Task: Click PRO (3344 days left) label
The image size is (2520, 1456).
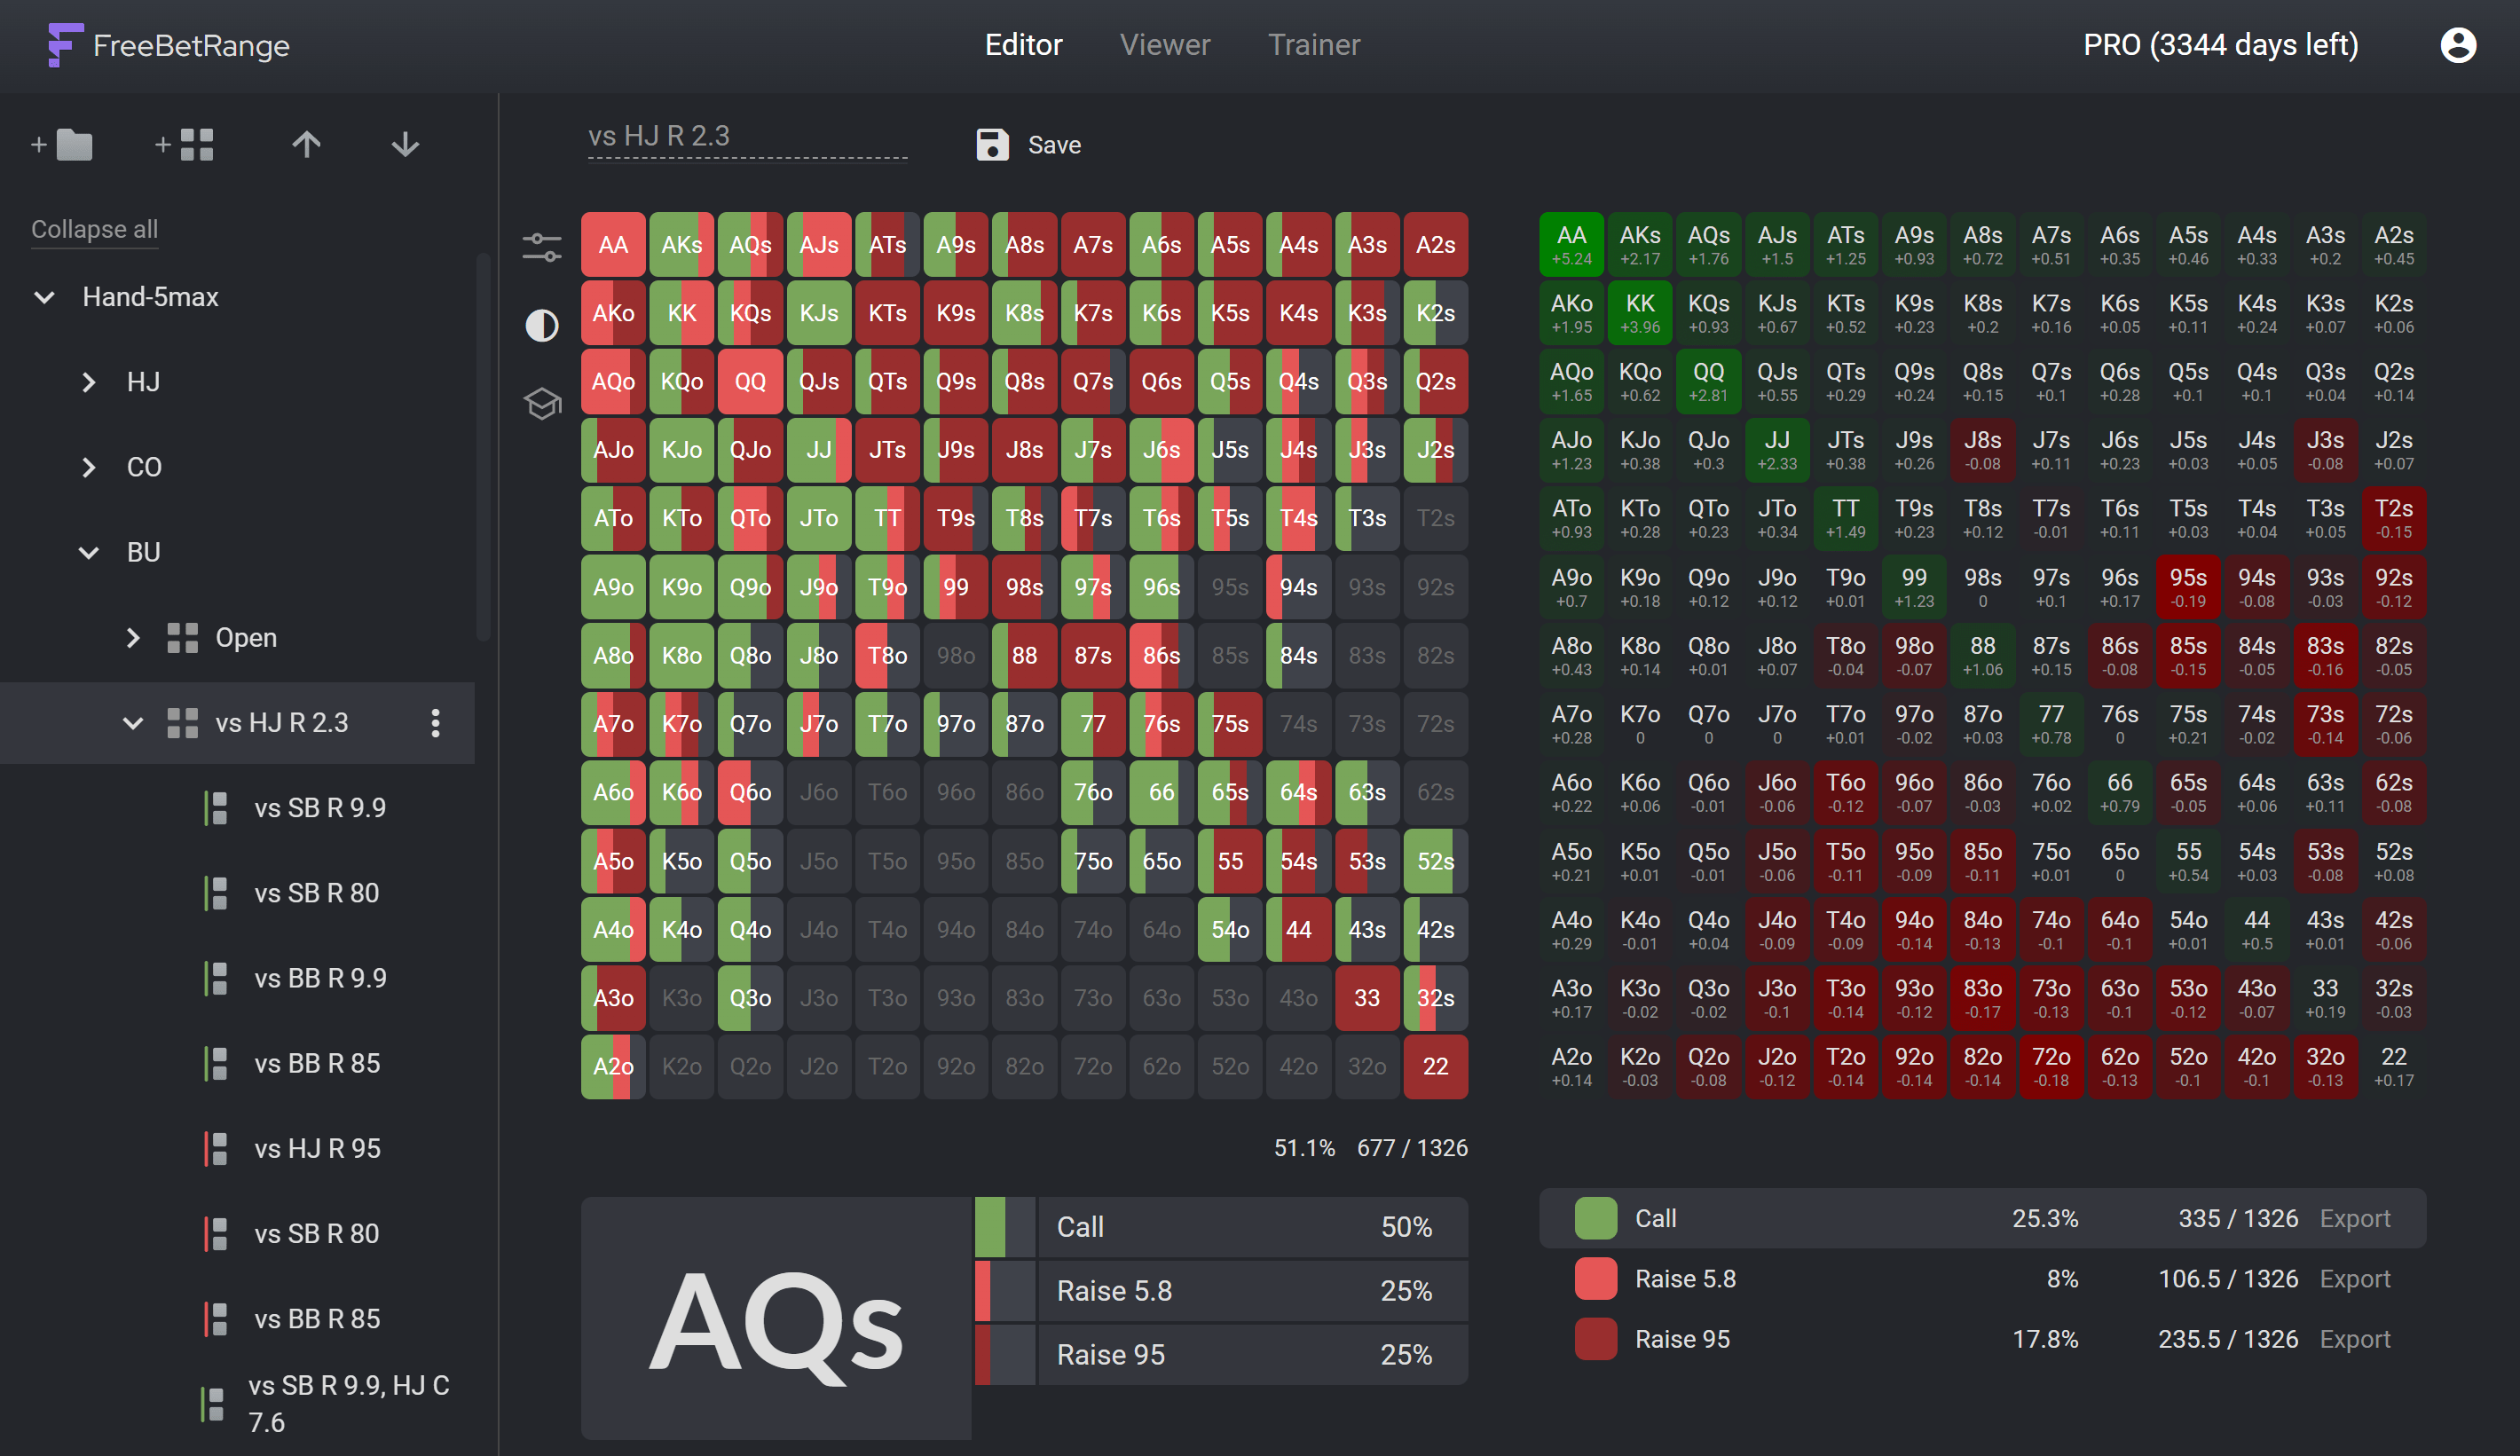Action: tap(2221, 45)
